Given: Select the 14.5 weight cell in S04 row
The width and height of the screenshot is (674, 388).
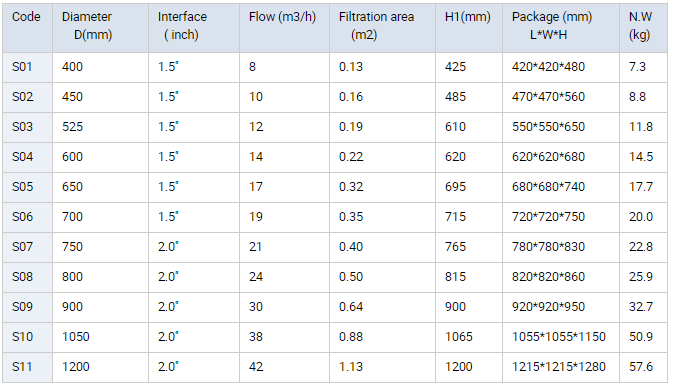Looking at the screenshot, I should [643, 157].
